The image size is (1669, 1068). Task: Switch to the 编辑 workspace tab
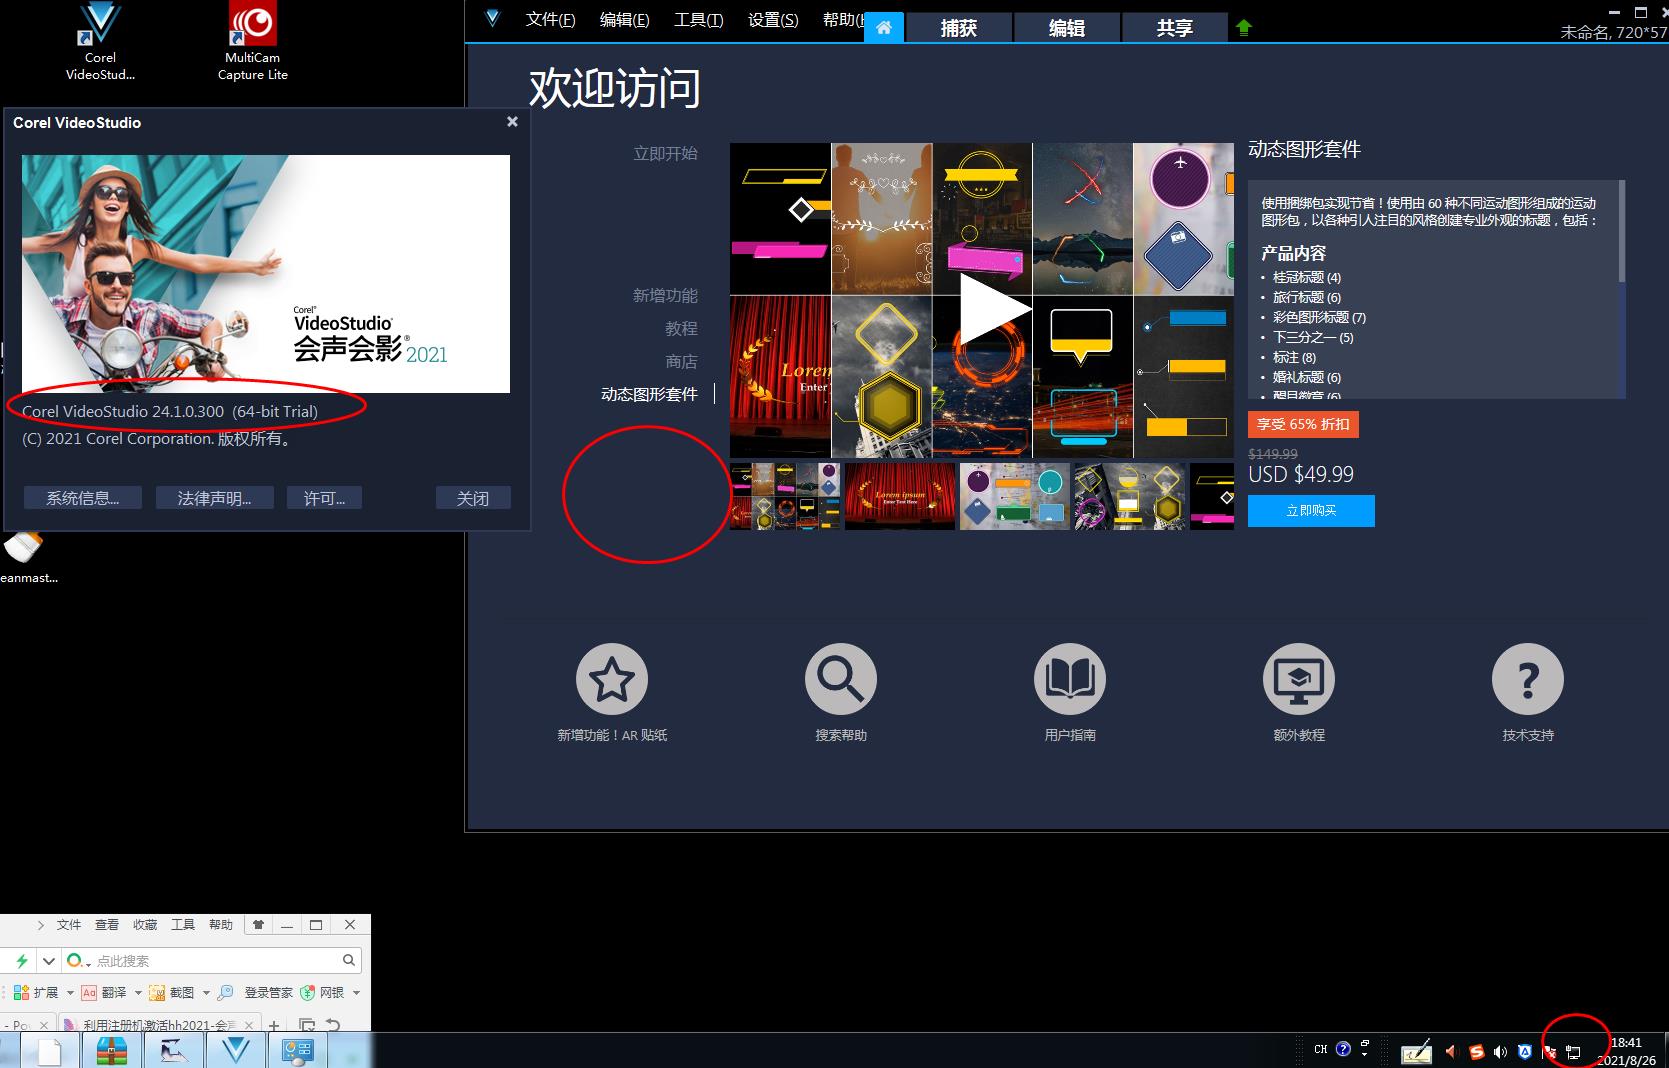click(x=1067, y=28)
